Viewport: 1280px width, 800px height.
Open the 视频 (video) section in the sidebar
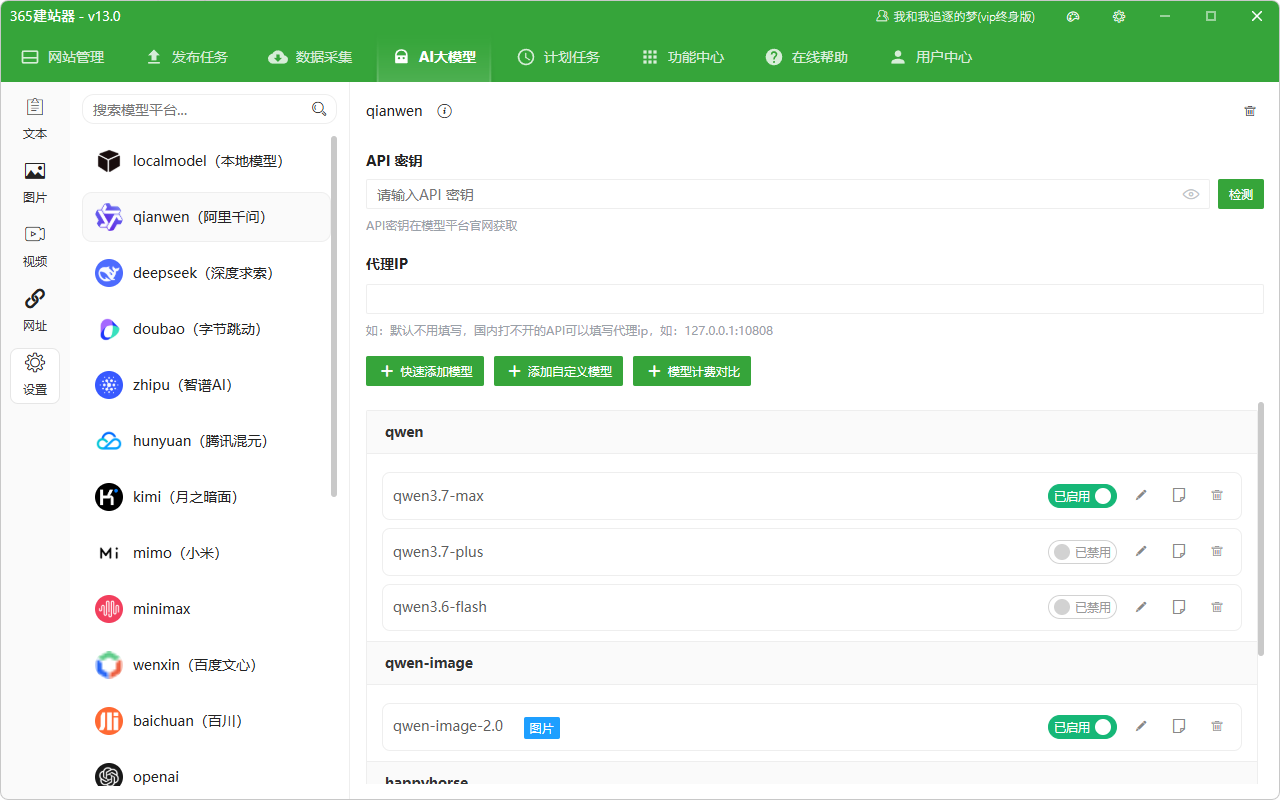[x=35, y=247]
